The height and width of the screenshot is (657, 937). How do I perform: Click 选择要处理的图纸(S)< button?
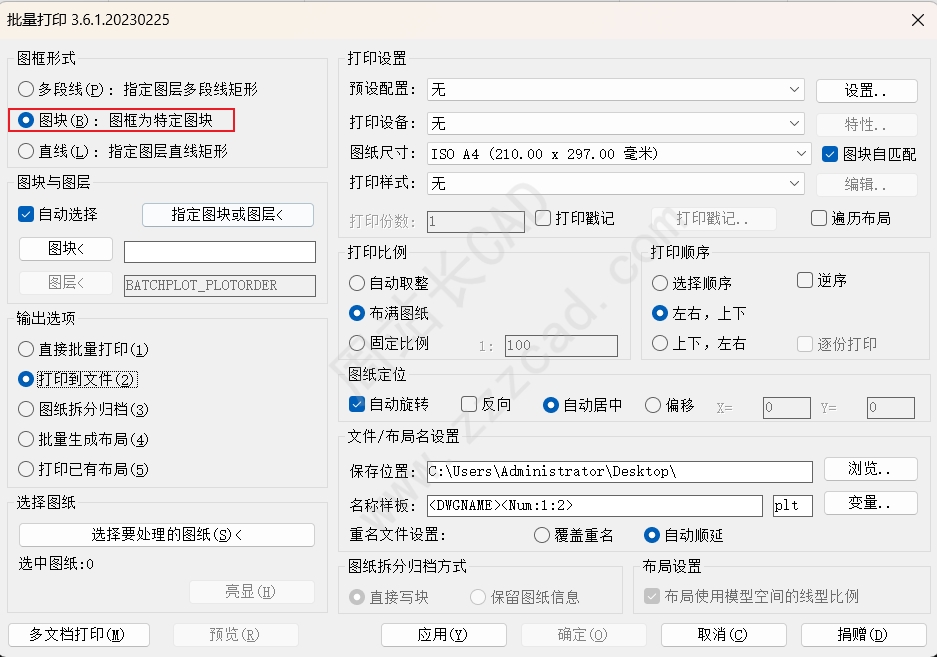167,534
